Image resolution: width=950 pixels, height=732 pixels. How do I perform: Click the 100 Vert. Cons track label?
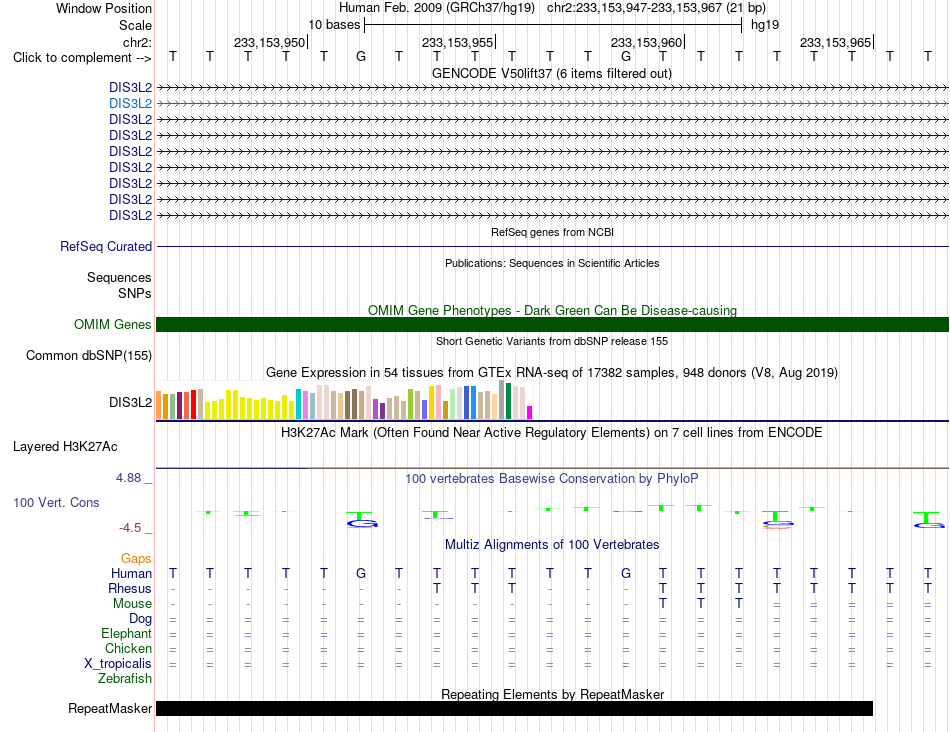pos(56,502)
